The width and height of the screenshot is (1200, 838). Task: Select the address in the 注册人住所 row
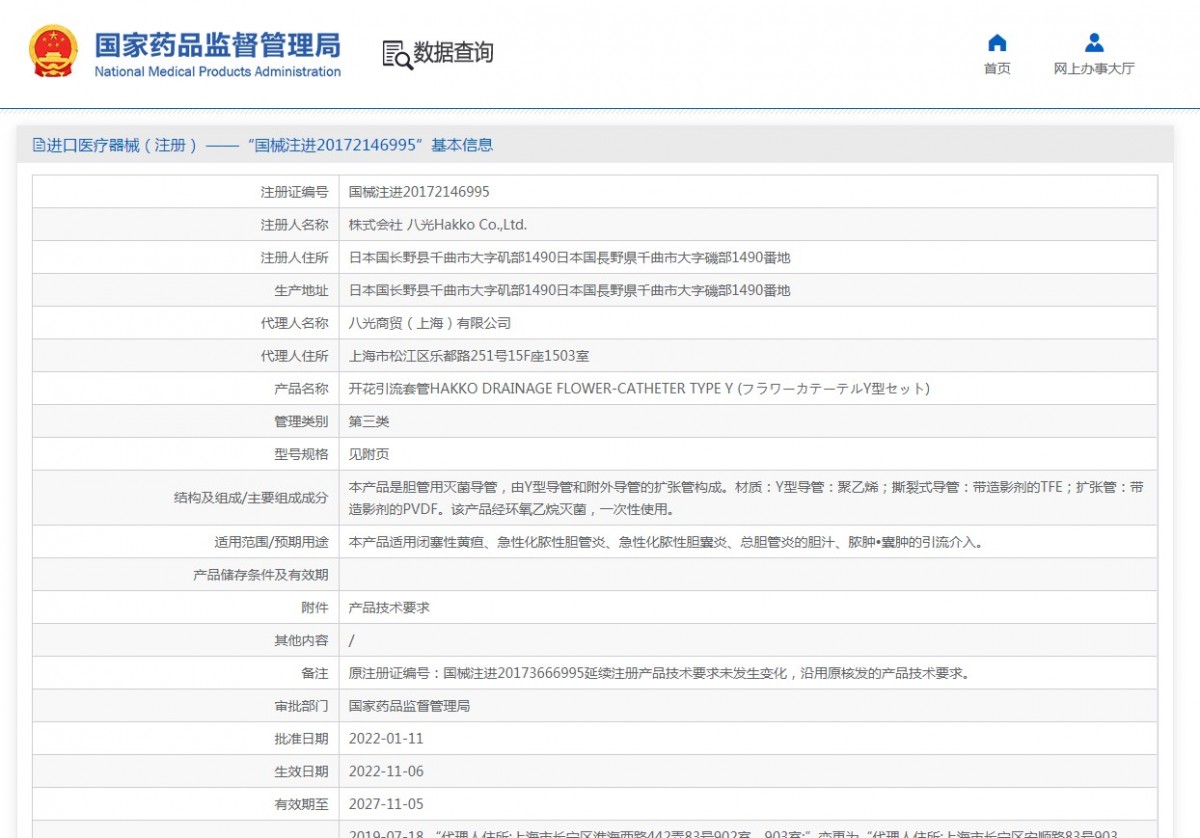569,258
